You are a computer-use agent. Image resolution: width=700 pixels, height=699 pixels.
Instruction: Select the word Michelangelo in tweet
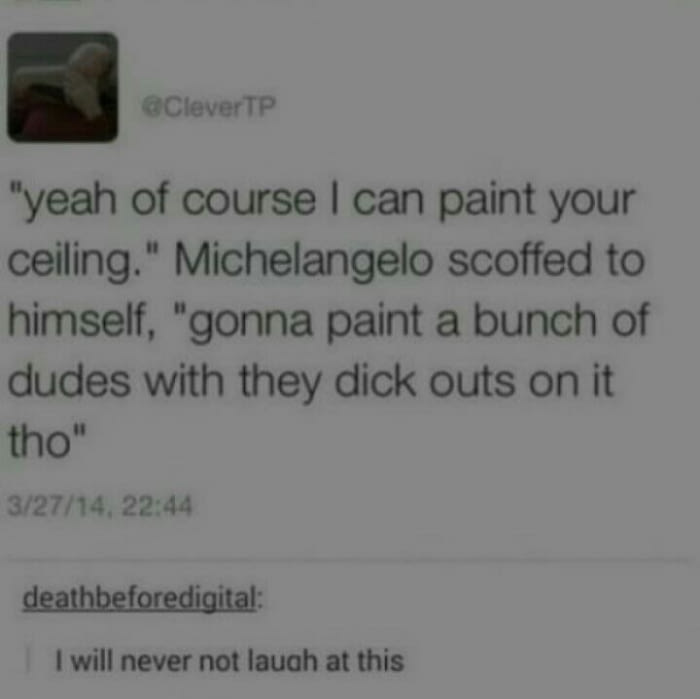(304, 261)
